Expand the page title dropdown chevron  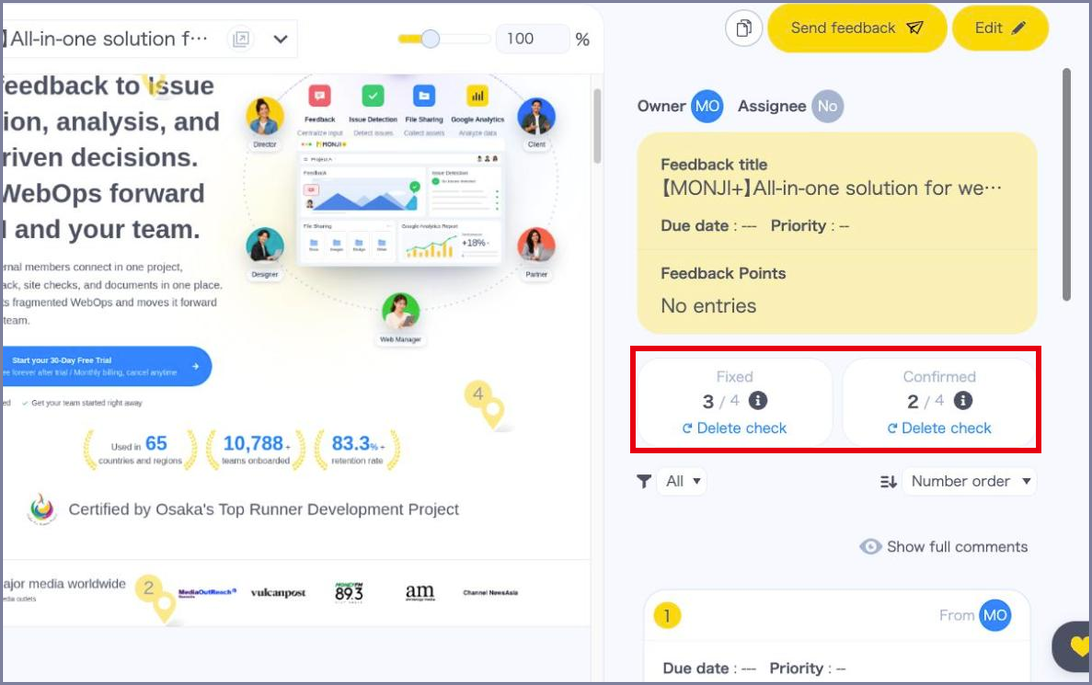click(281, 39)
